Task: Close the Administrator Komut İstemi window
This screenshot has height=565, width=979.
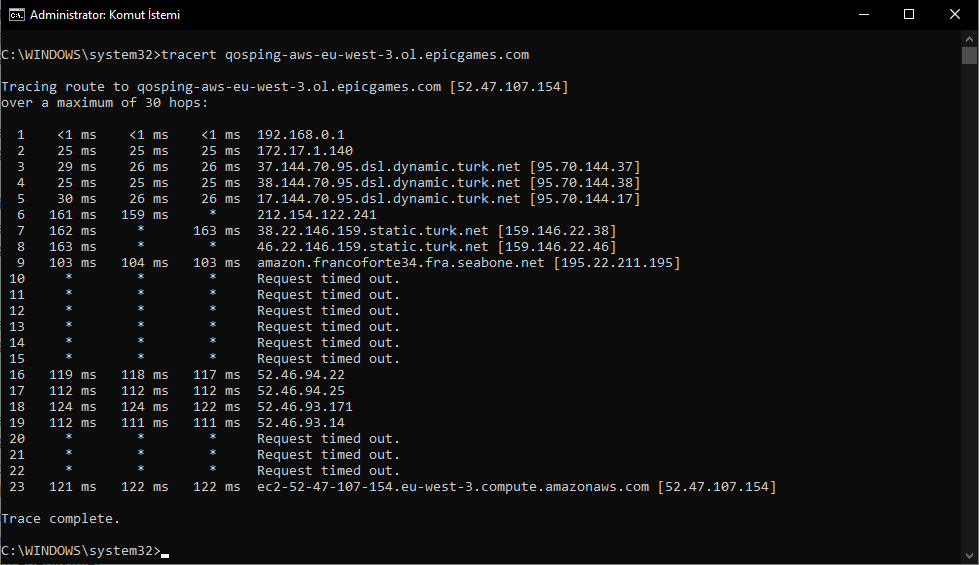Action: pos(955,14)
